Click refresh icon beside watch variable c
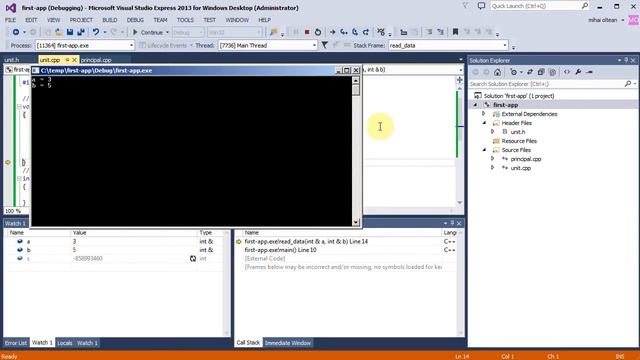 tap(193, 258)
